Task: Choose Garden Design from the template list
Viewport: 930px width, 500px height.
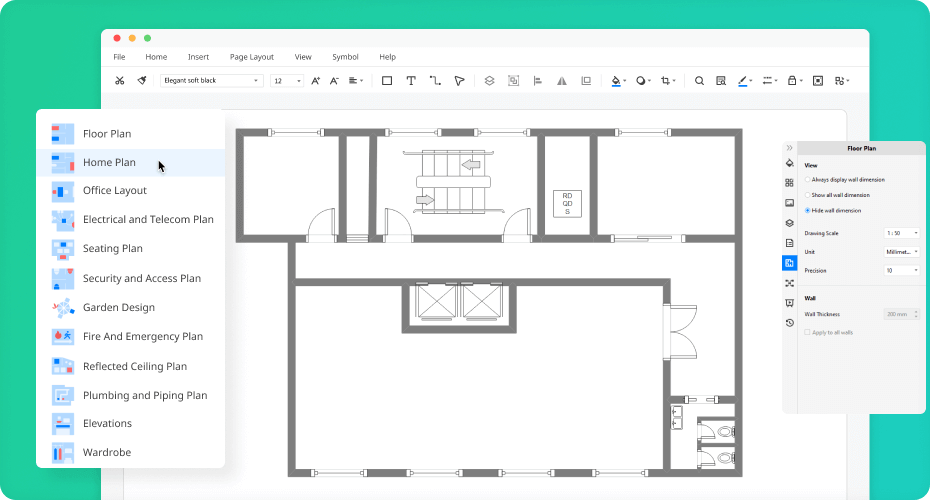Action: click(x=118, y=307)
